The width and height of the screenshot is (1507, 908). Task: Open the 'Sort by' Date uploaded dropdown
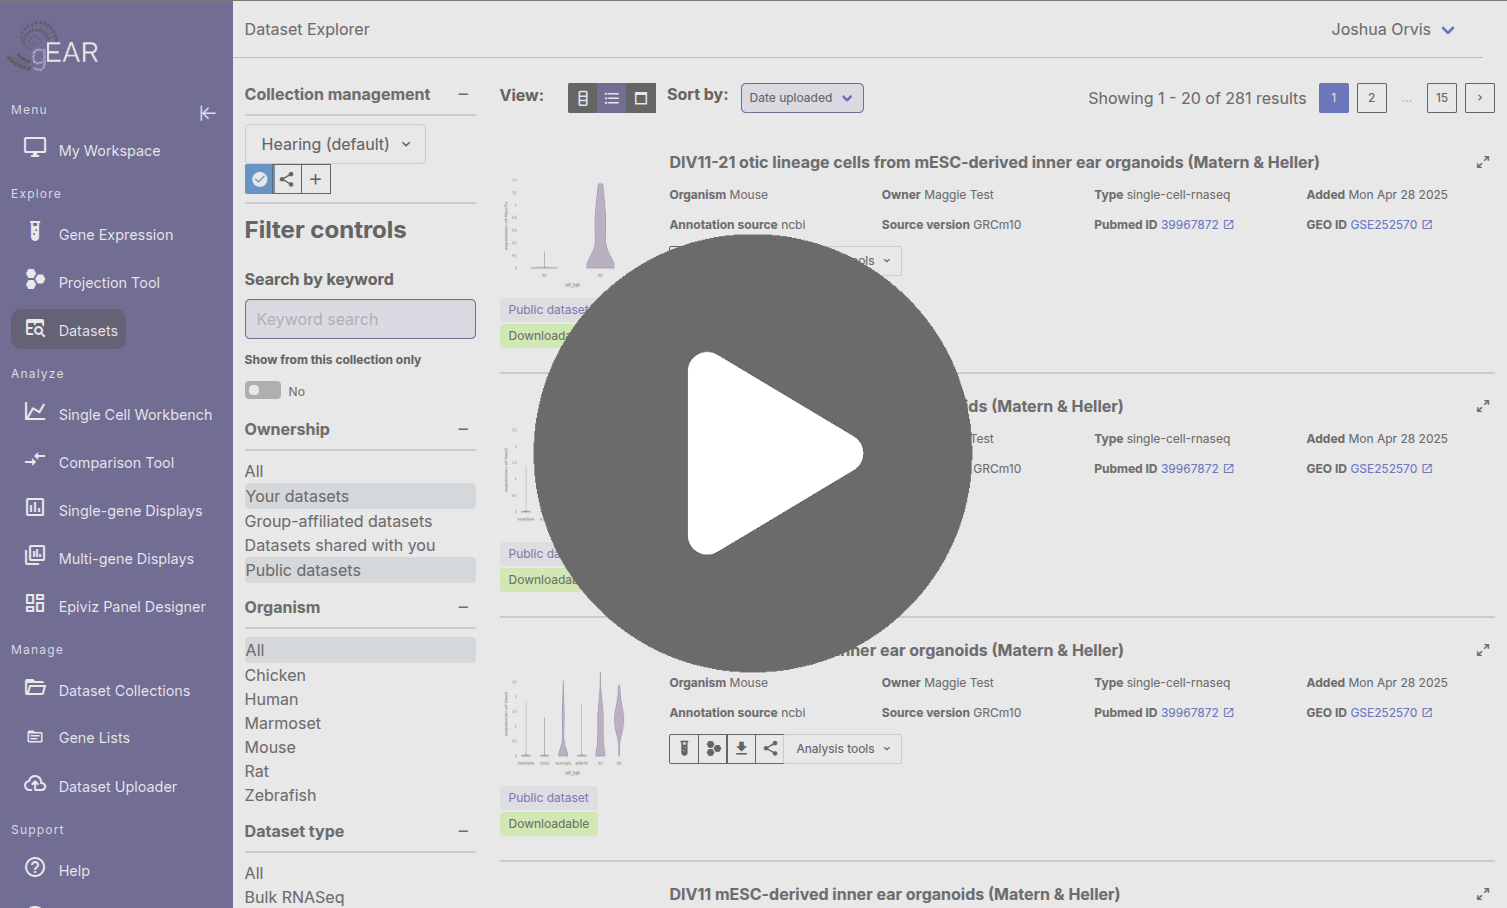coord(801,98)
